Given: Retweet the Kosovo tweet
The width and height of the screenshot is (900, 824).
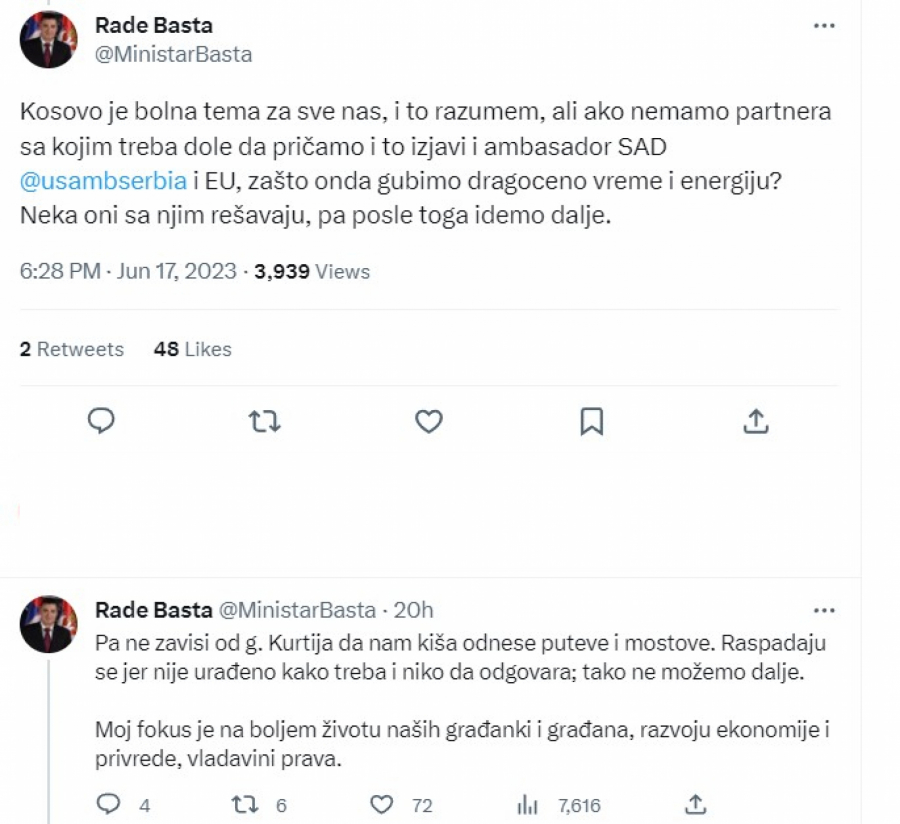Looking at the screenshot, I should point(264,421).
